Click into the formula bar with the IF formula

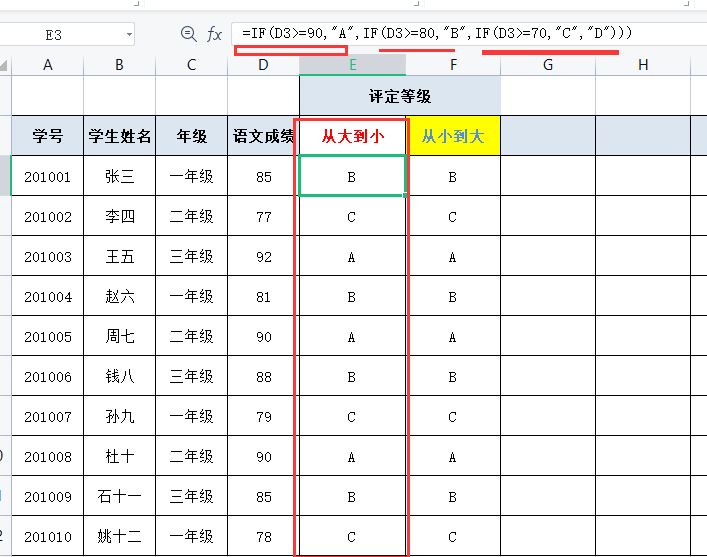click(x=469, y=33)
